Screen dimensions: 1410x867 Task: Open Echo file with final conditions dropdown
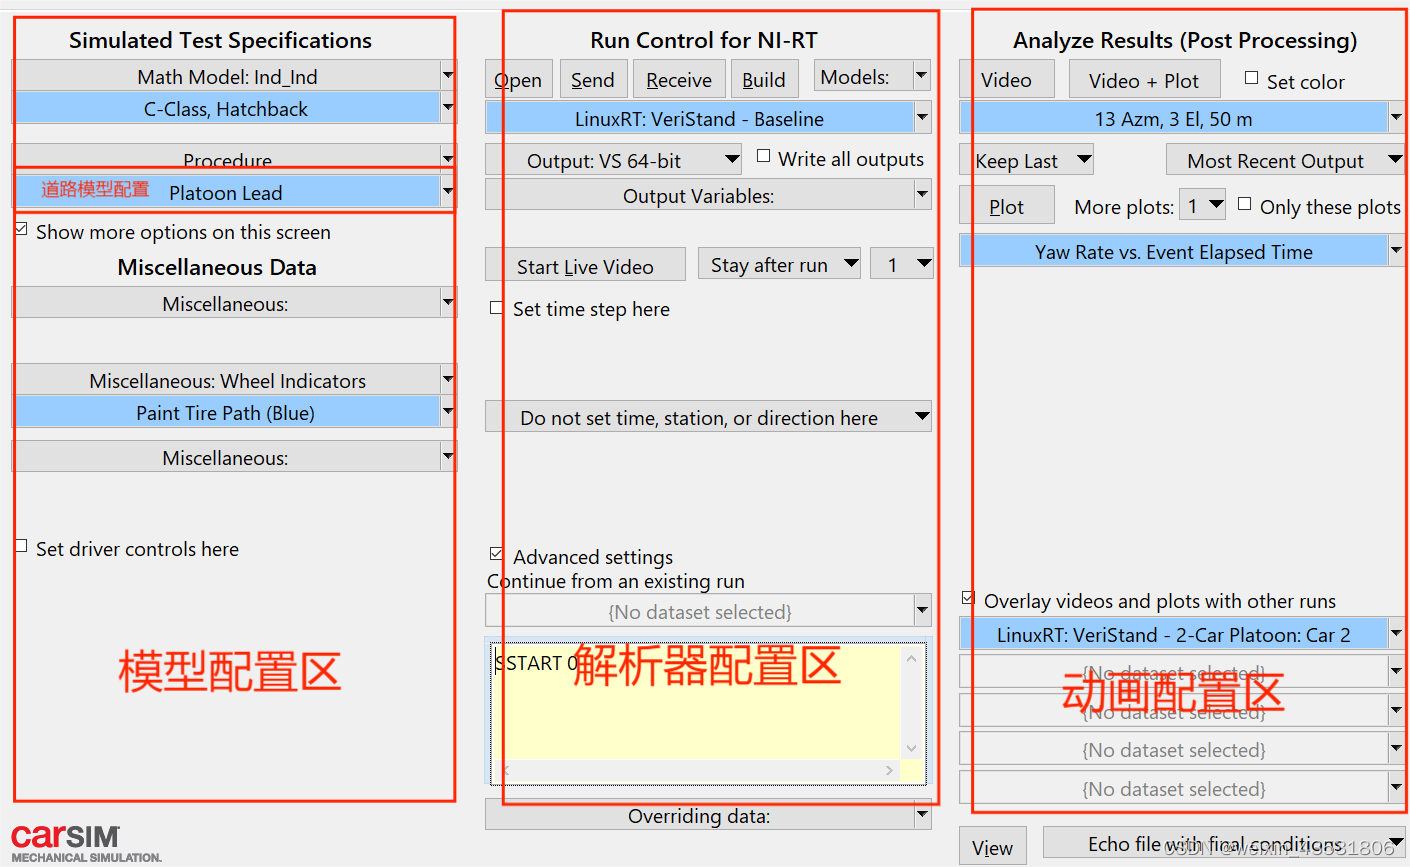pos(1224,843)
